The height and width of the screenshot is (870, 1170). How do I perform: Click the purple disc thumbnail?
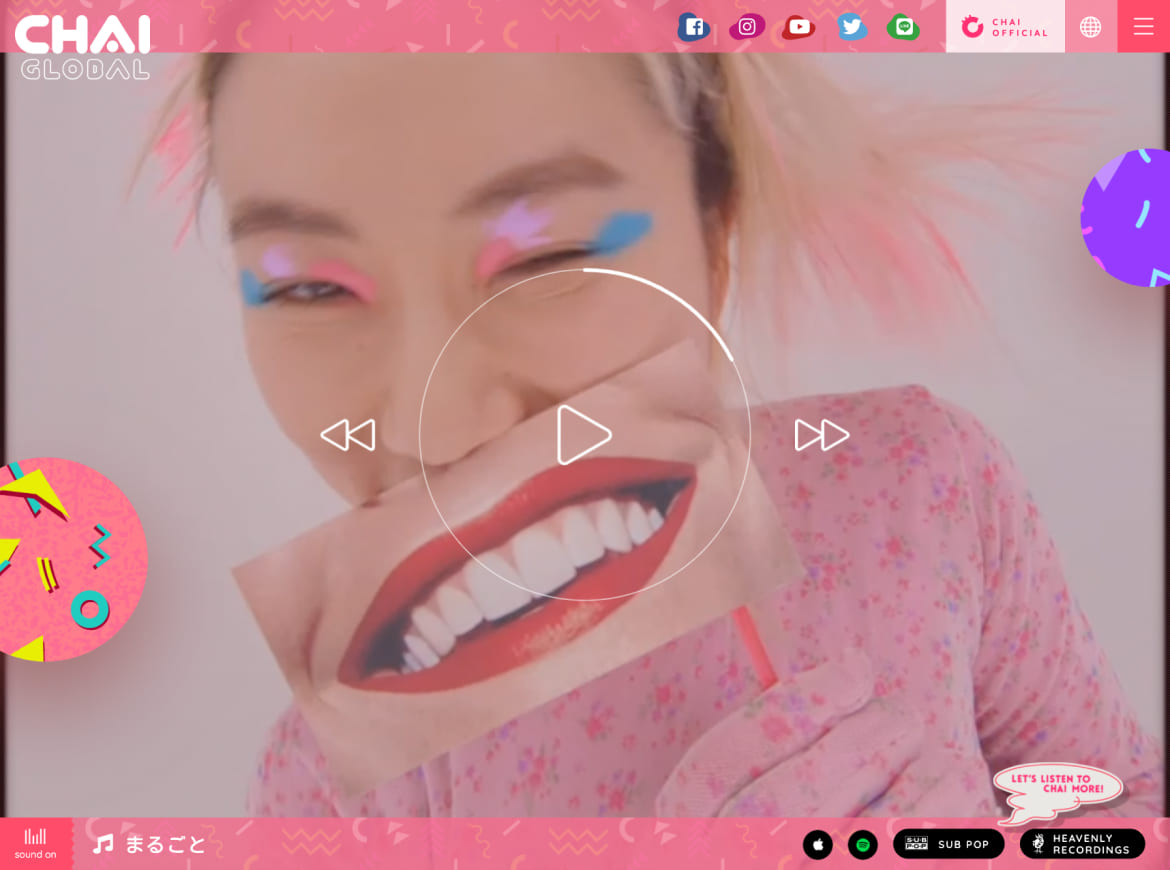tap(1126, 217)
